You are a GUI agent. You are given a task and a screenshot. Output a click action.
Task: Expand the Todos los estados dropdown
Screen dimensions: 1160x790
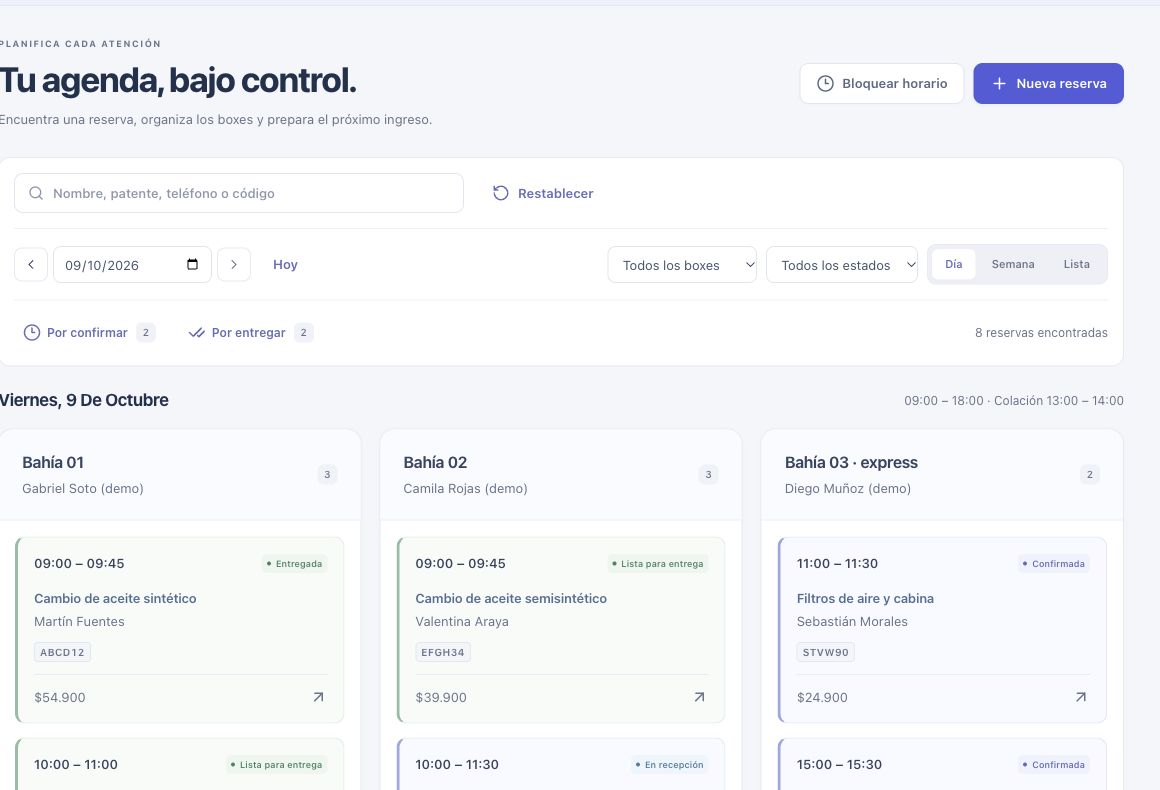842,265
